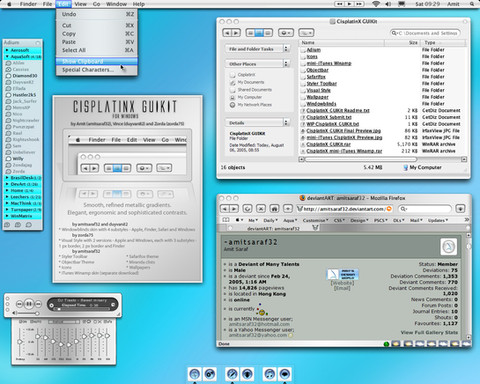Skip to the next track in the player

(38, 304)
